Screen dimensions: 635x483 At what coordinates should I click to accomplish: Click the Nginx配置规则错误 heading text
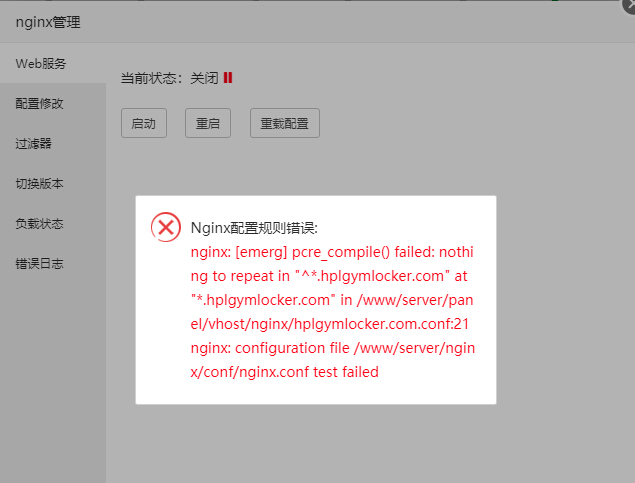[x=254, y=228]
